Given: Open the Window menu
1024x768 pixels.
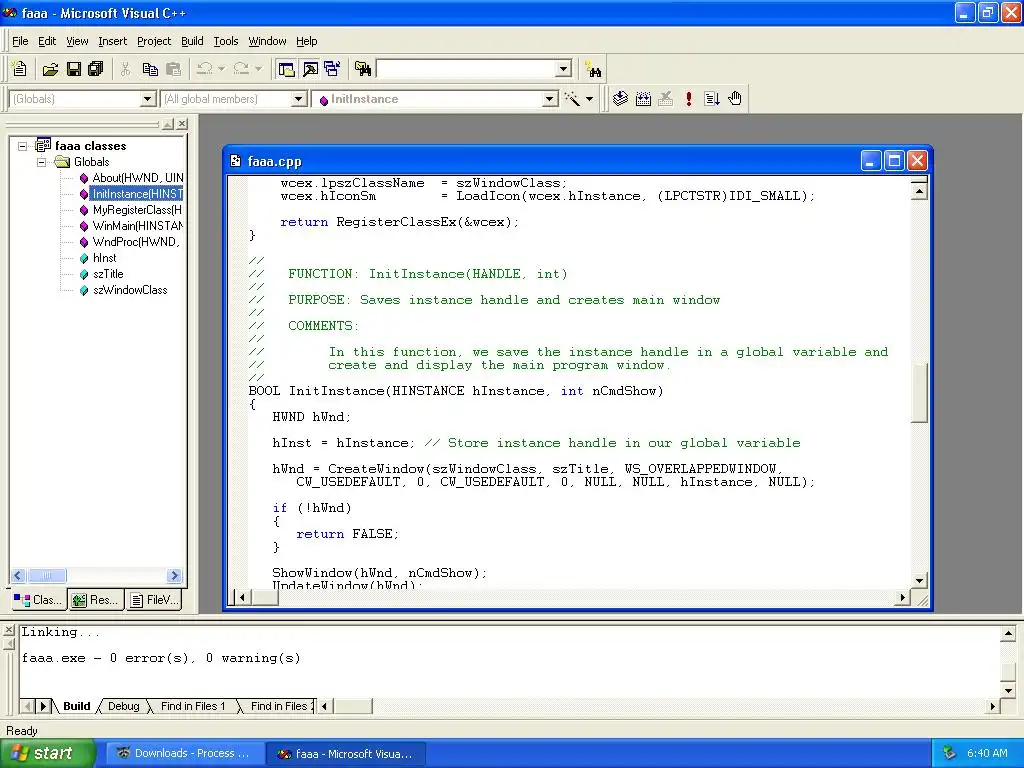Looking at the screenshot, I should (x=267, y=41).
